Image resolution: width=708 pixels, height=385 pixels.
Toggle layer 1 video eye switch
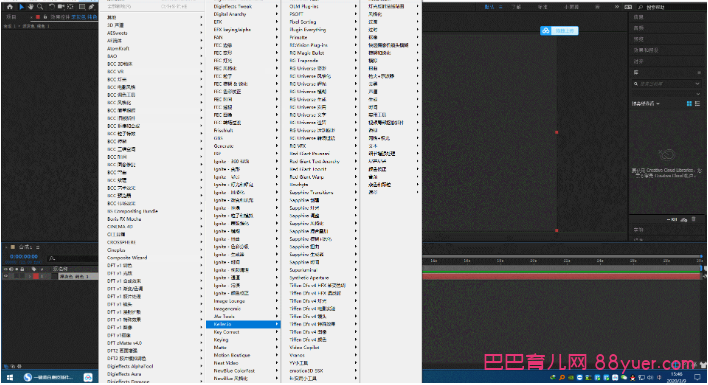[6, 276]
